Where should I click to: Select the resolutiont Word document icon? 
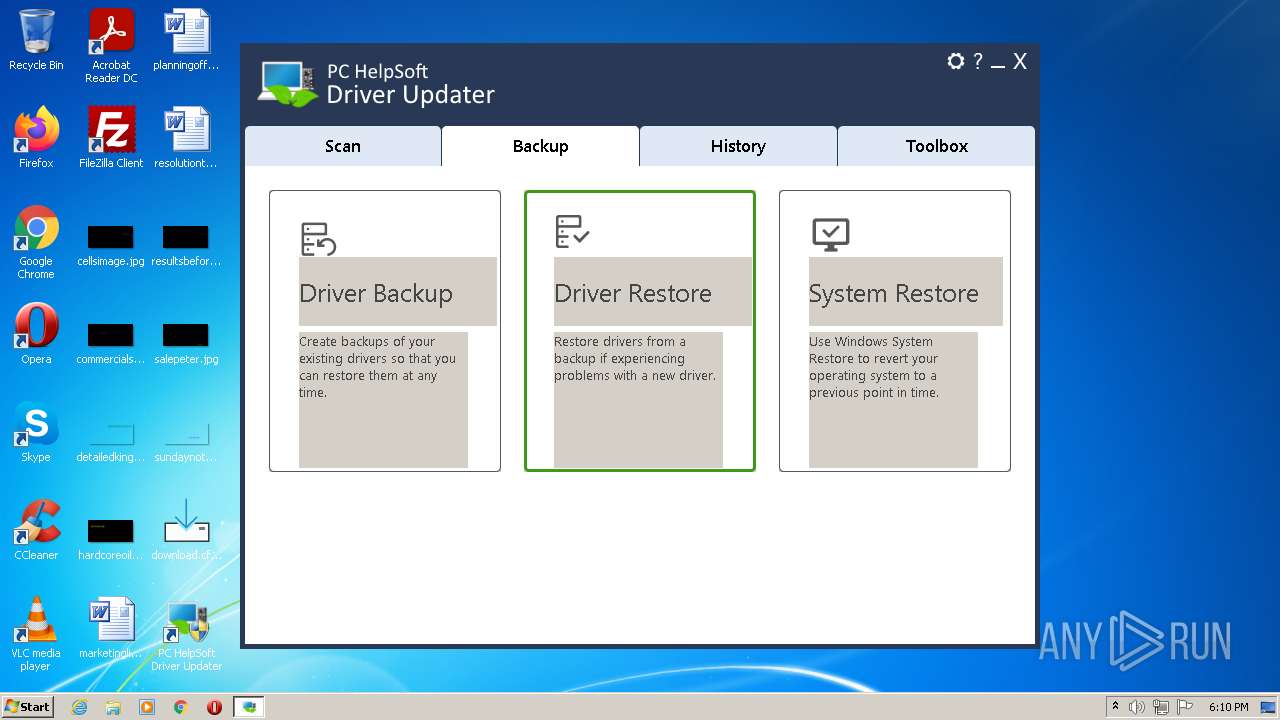[x=186, y=138]
